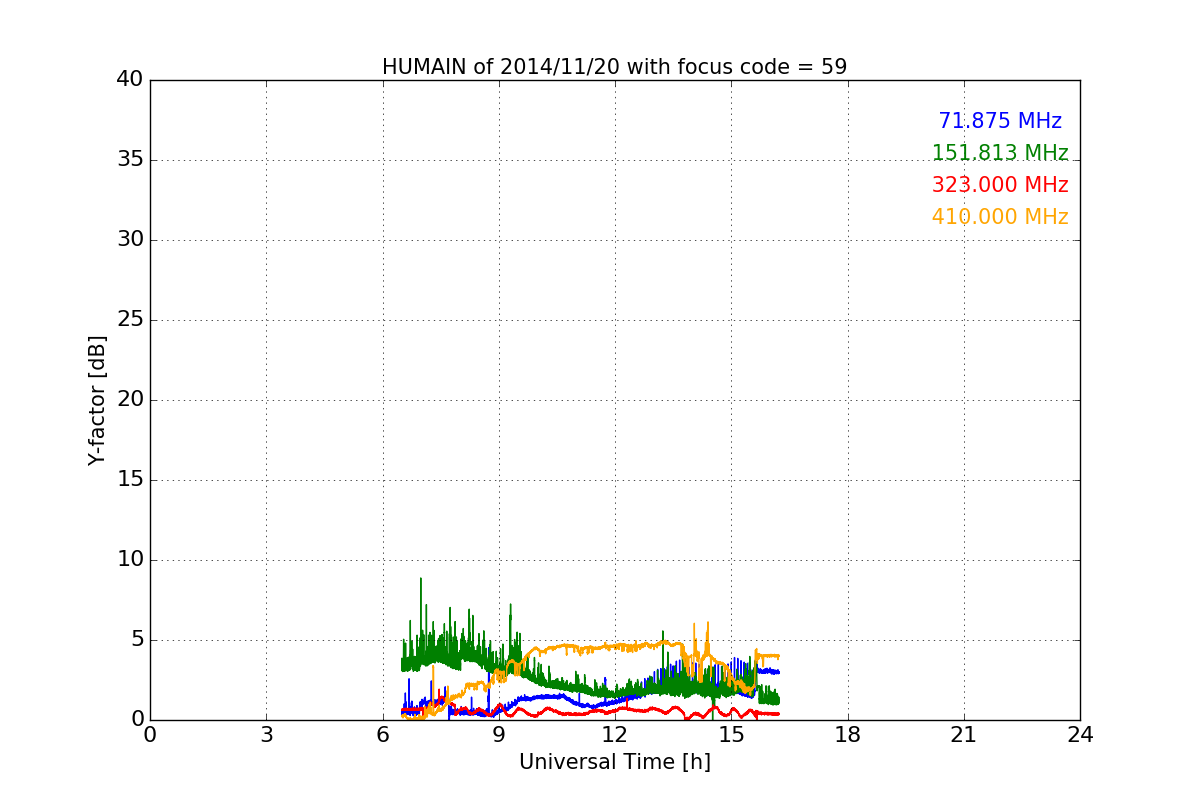Select the 323.000 MHz legend label
Screen dimensions: 1200x800
[1000, 185]
